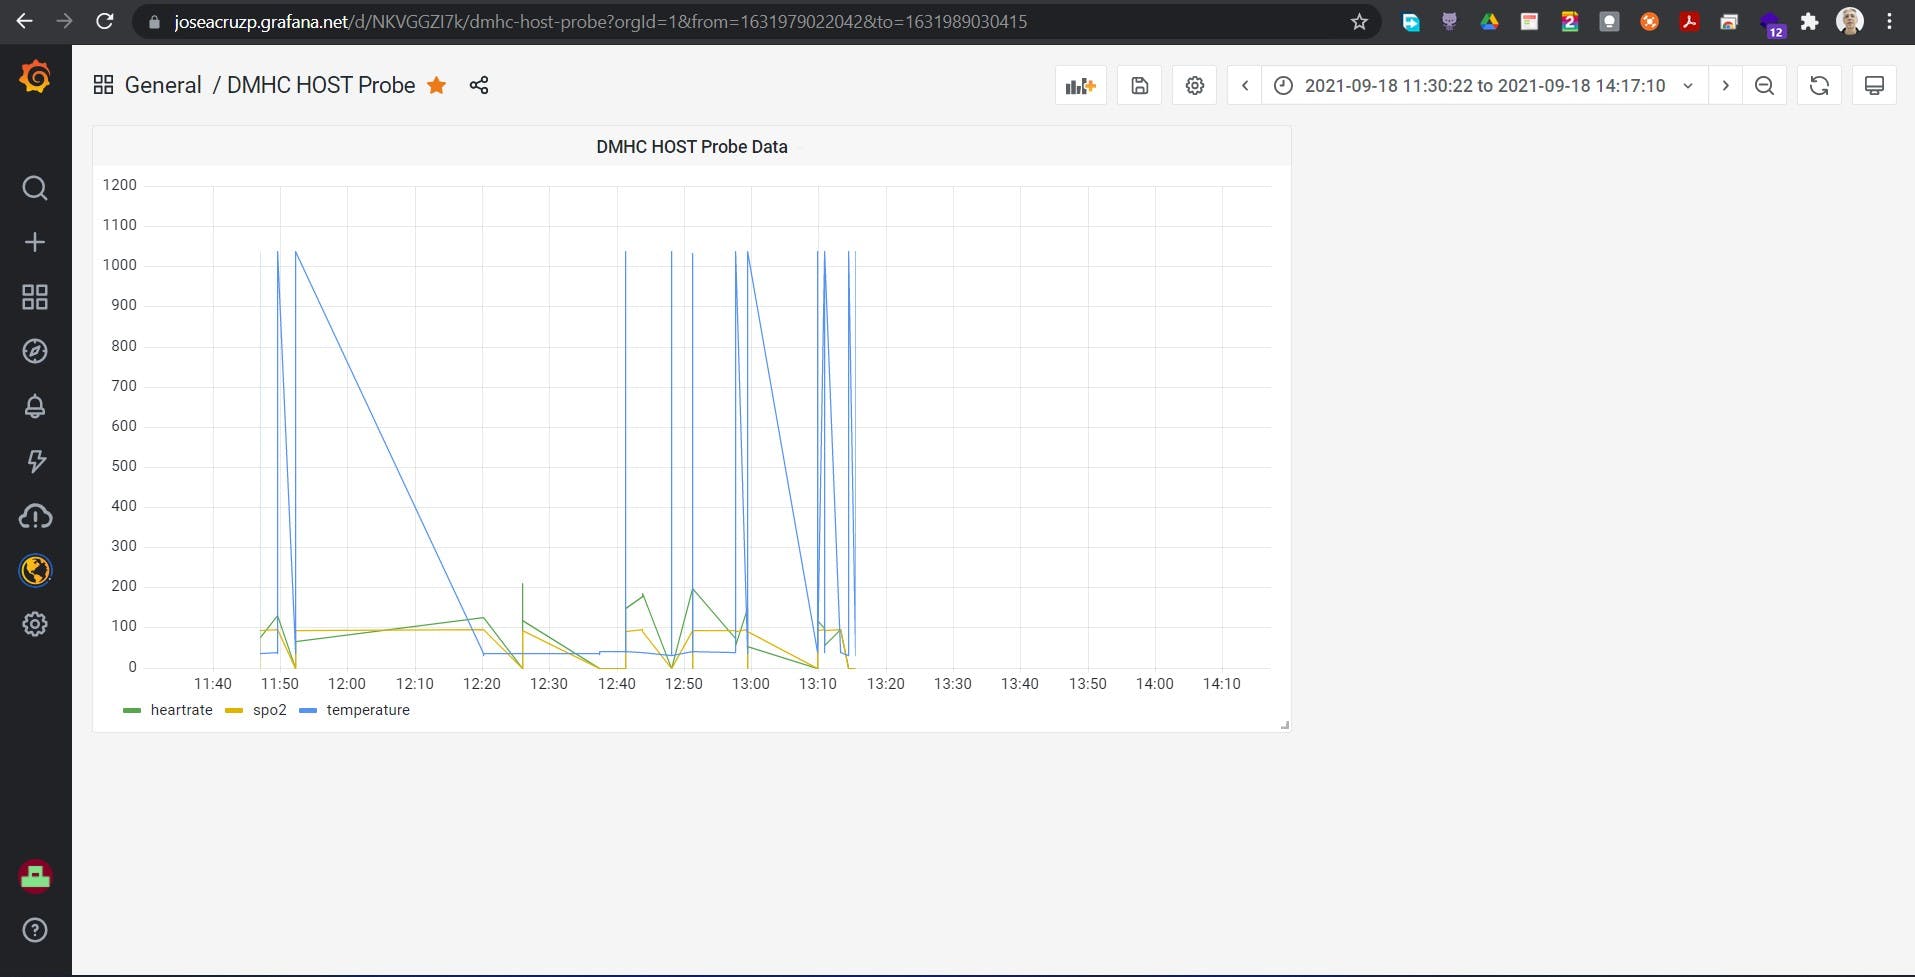Go back in browser
The image size is (1915, 977).
point(24,21)
